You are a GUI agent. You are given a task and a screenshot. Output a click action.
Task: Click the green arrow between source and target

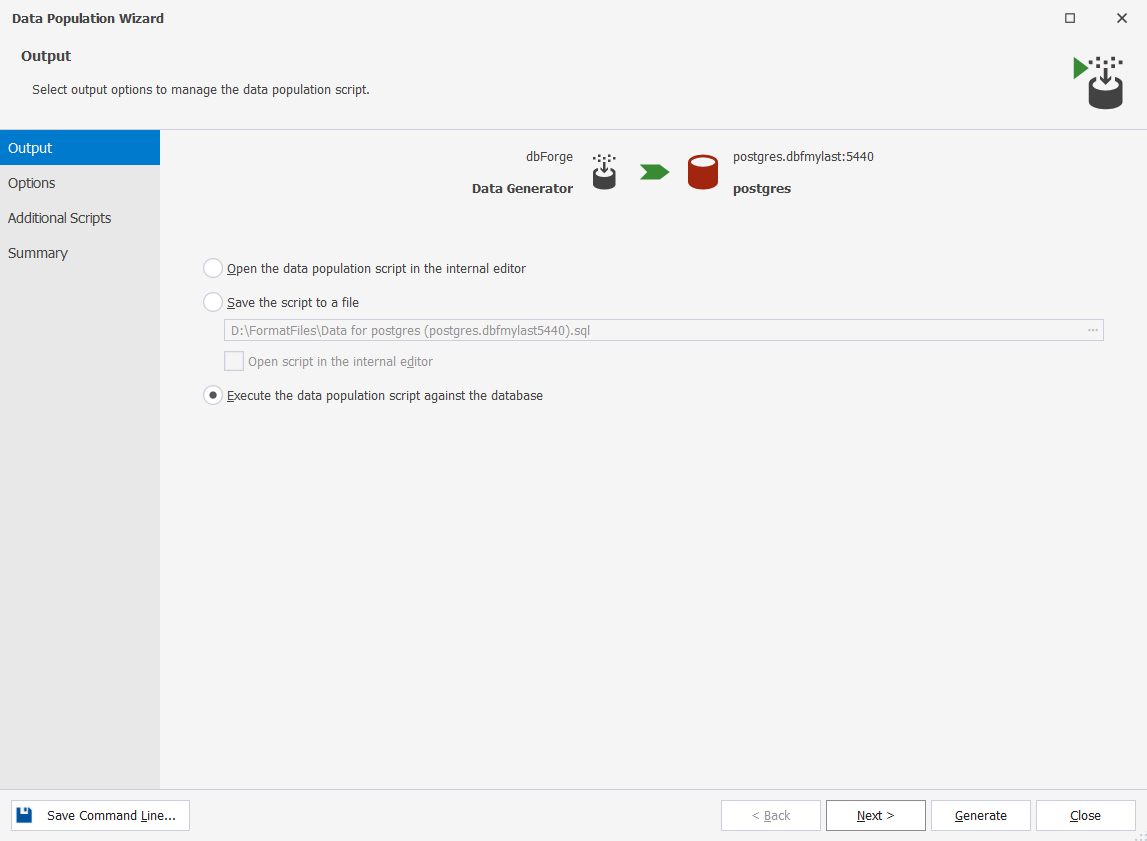(654, 172)
